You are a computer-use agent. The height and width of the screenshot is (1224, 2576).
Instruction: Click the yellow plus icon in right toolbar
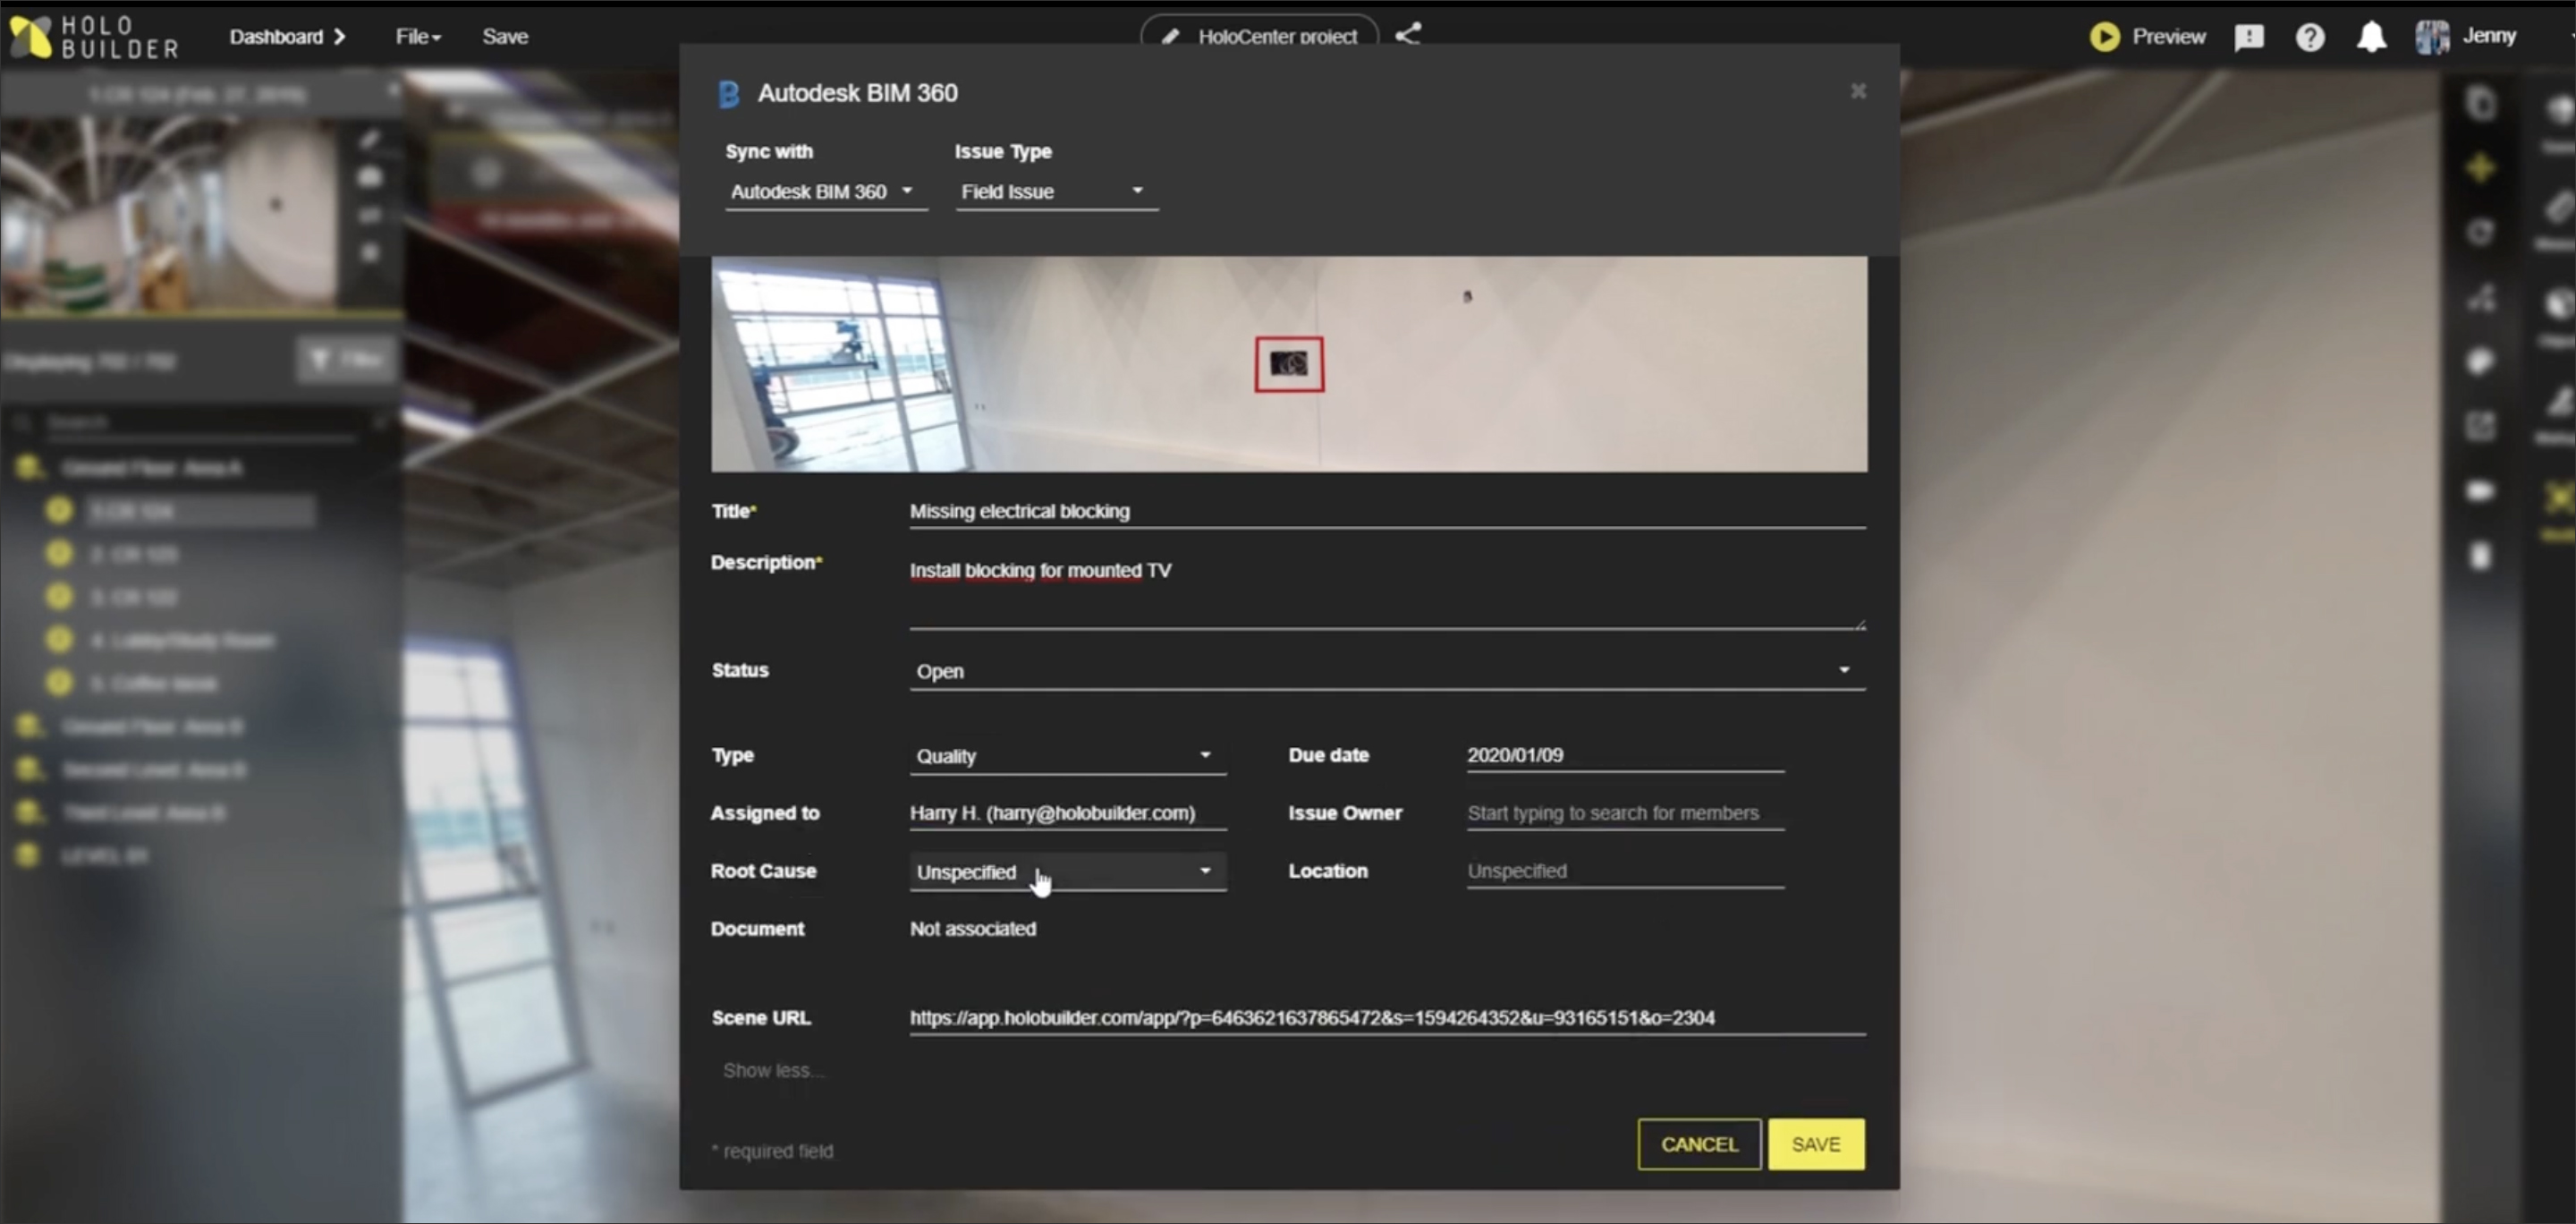coord(2481,167)
